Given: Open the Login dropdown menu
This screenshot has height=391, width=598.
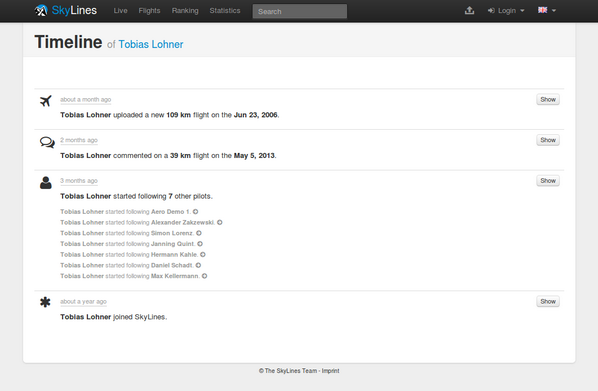Looking at the screenshot, I should click(x=506, y=11).
